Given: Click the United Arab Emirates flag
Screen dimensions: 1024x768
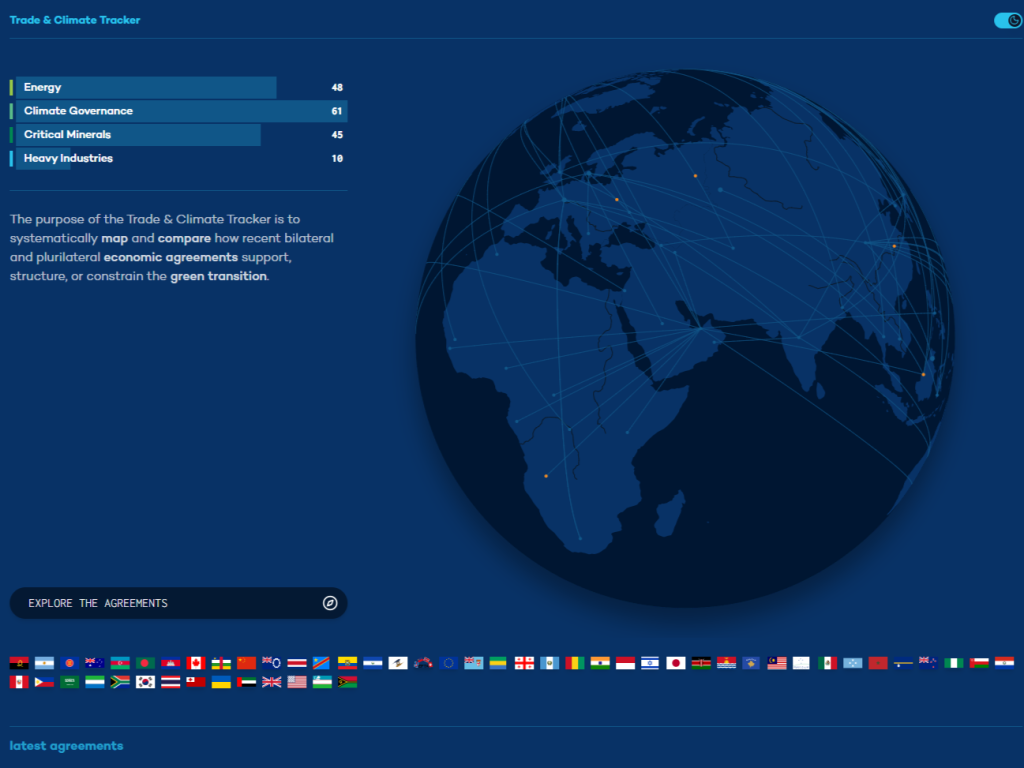Looking at the screenshot, I should [246, 682].
